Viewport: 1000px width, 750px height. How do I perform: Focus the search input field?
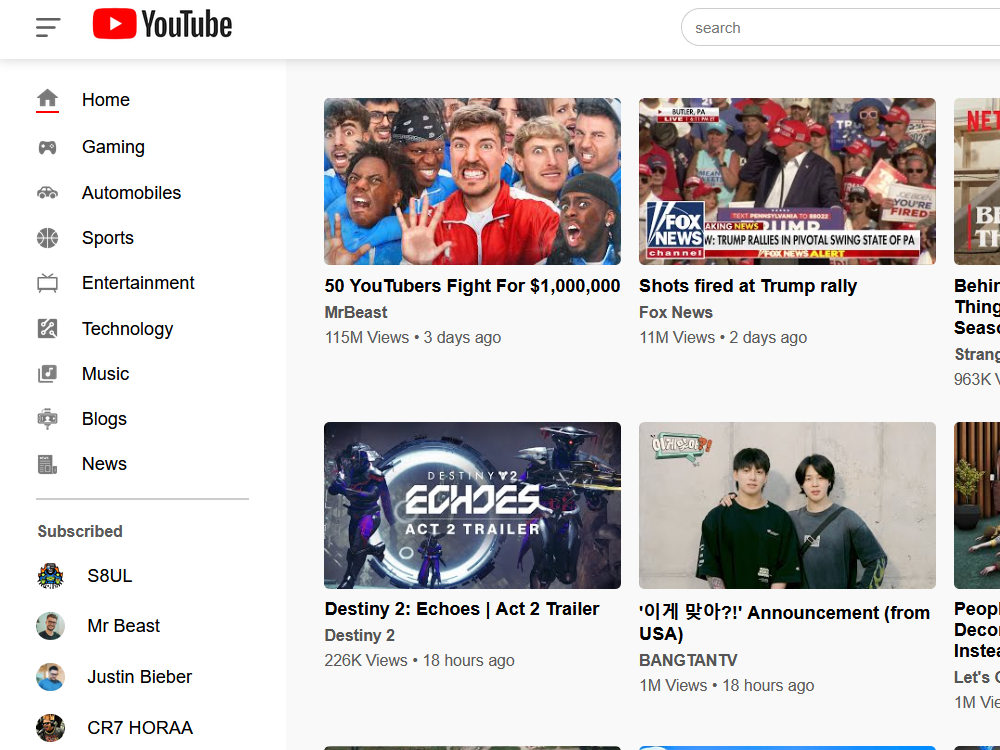(x=841, y=27)
